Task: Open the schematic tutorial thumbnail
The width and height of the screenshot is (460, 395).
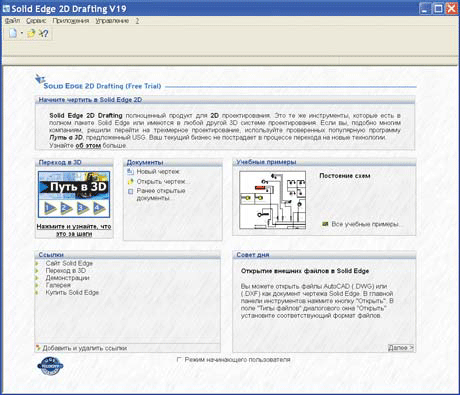Action: click(273, 200)
